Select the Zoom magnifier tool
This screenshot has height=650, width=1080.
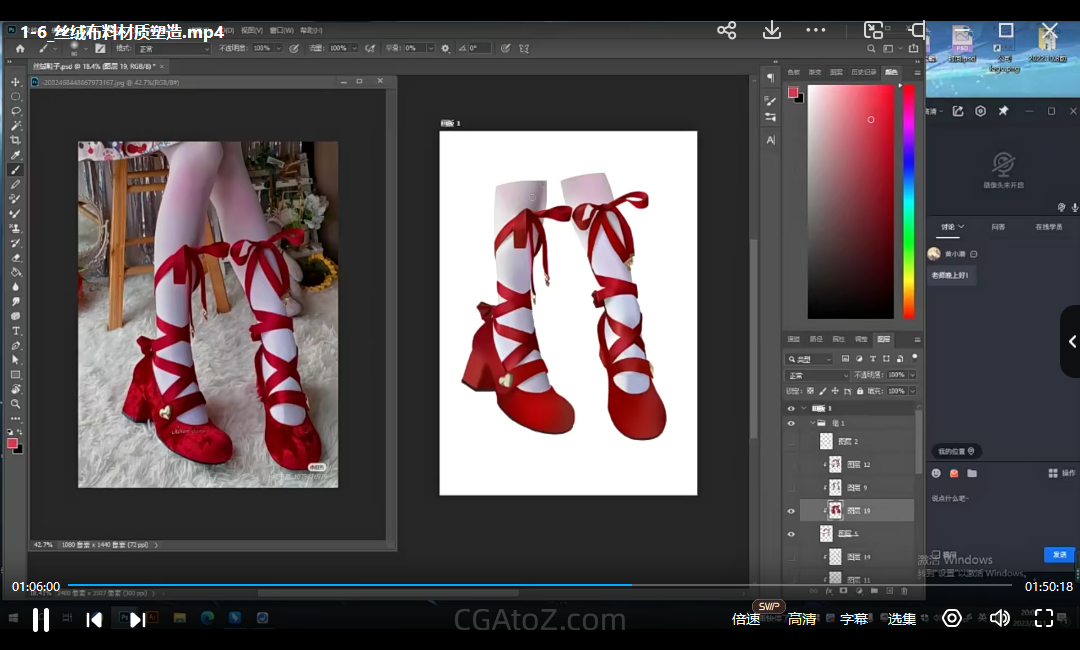pyautogui.click(x=15, y=404)
